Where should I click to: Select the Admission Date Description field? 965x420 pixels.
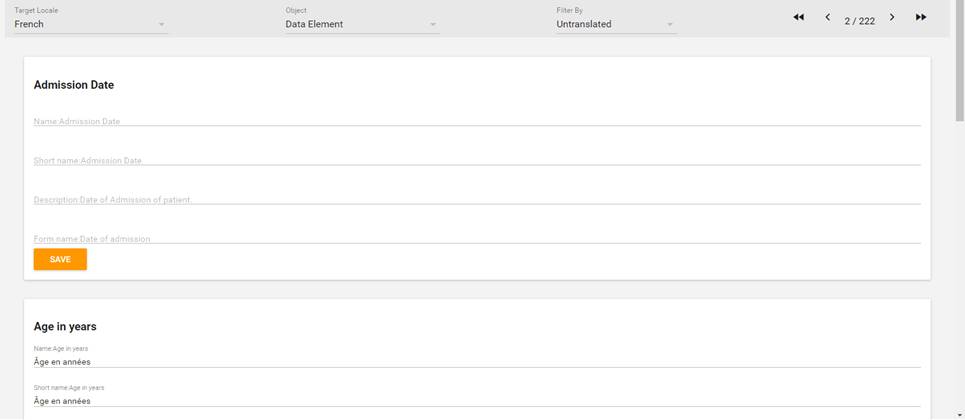coord(476,199)
